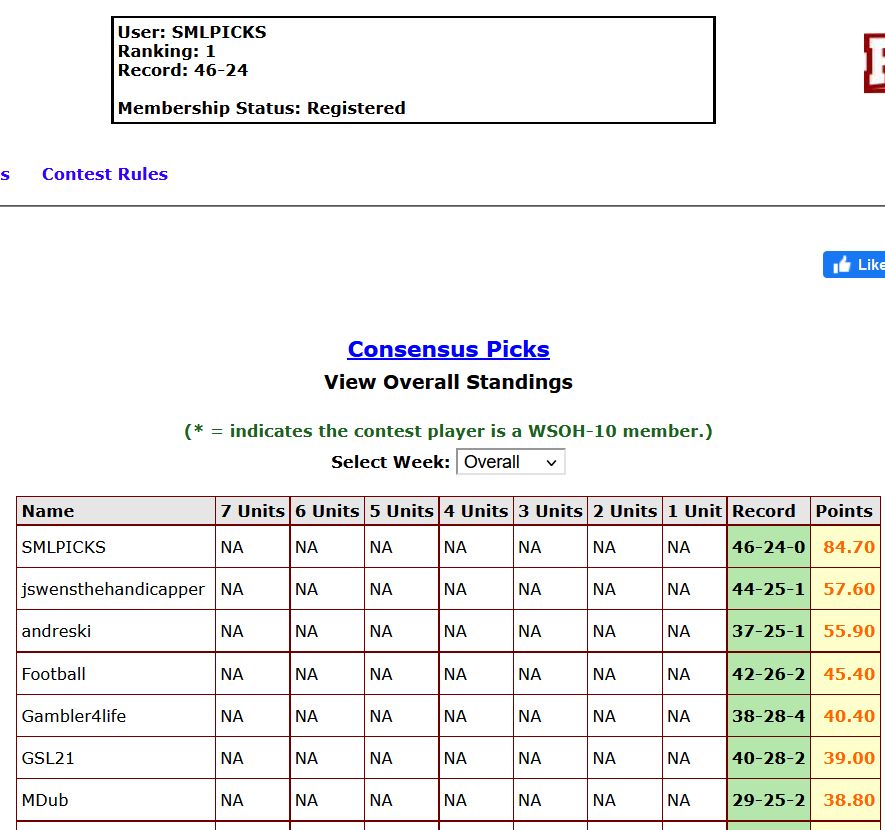Click the Facebook Like button
The image size is (885, 830).
[854, 265]
